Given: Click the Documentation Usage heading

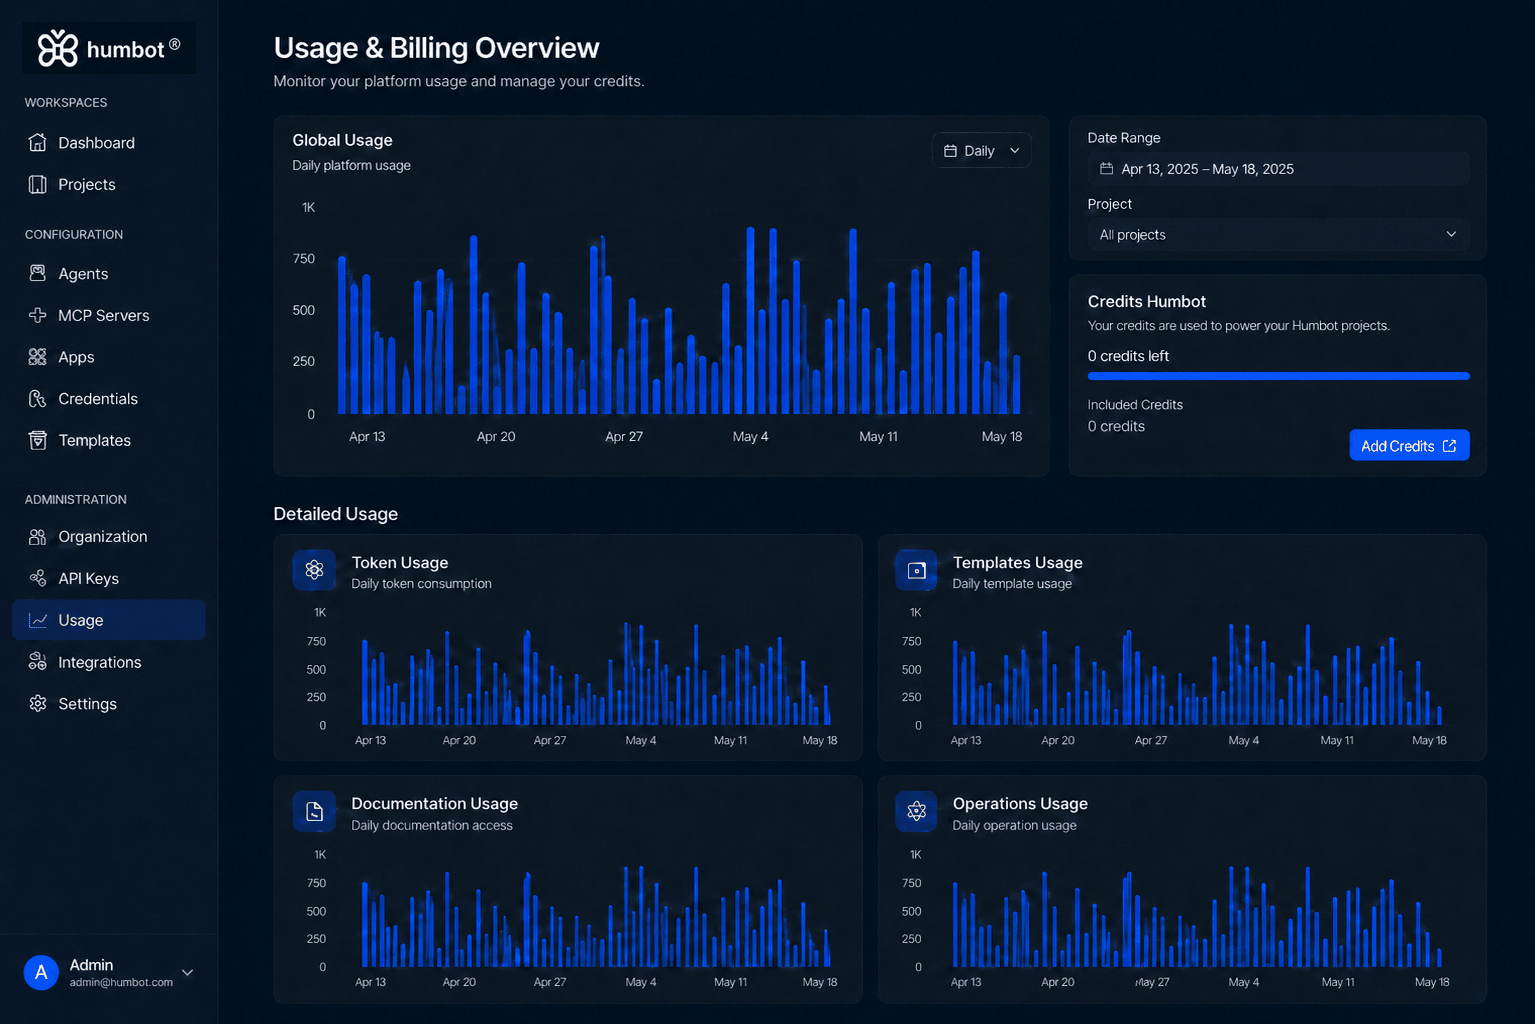Looking at the screenshot, I should (x=434, y=804).
